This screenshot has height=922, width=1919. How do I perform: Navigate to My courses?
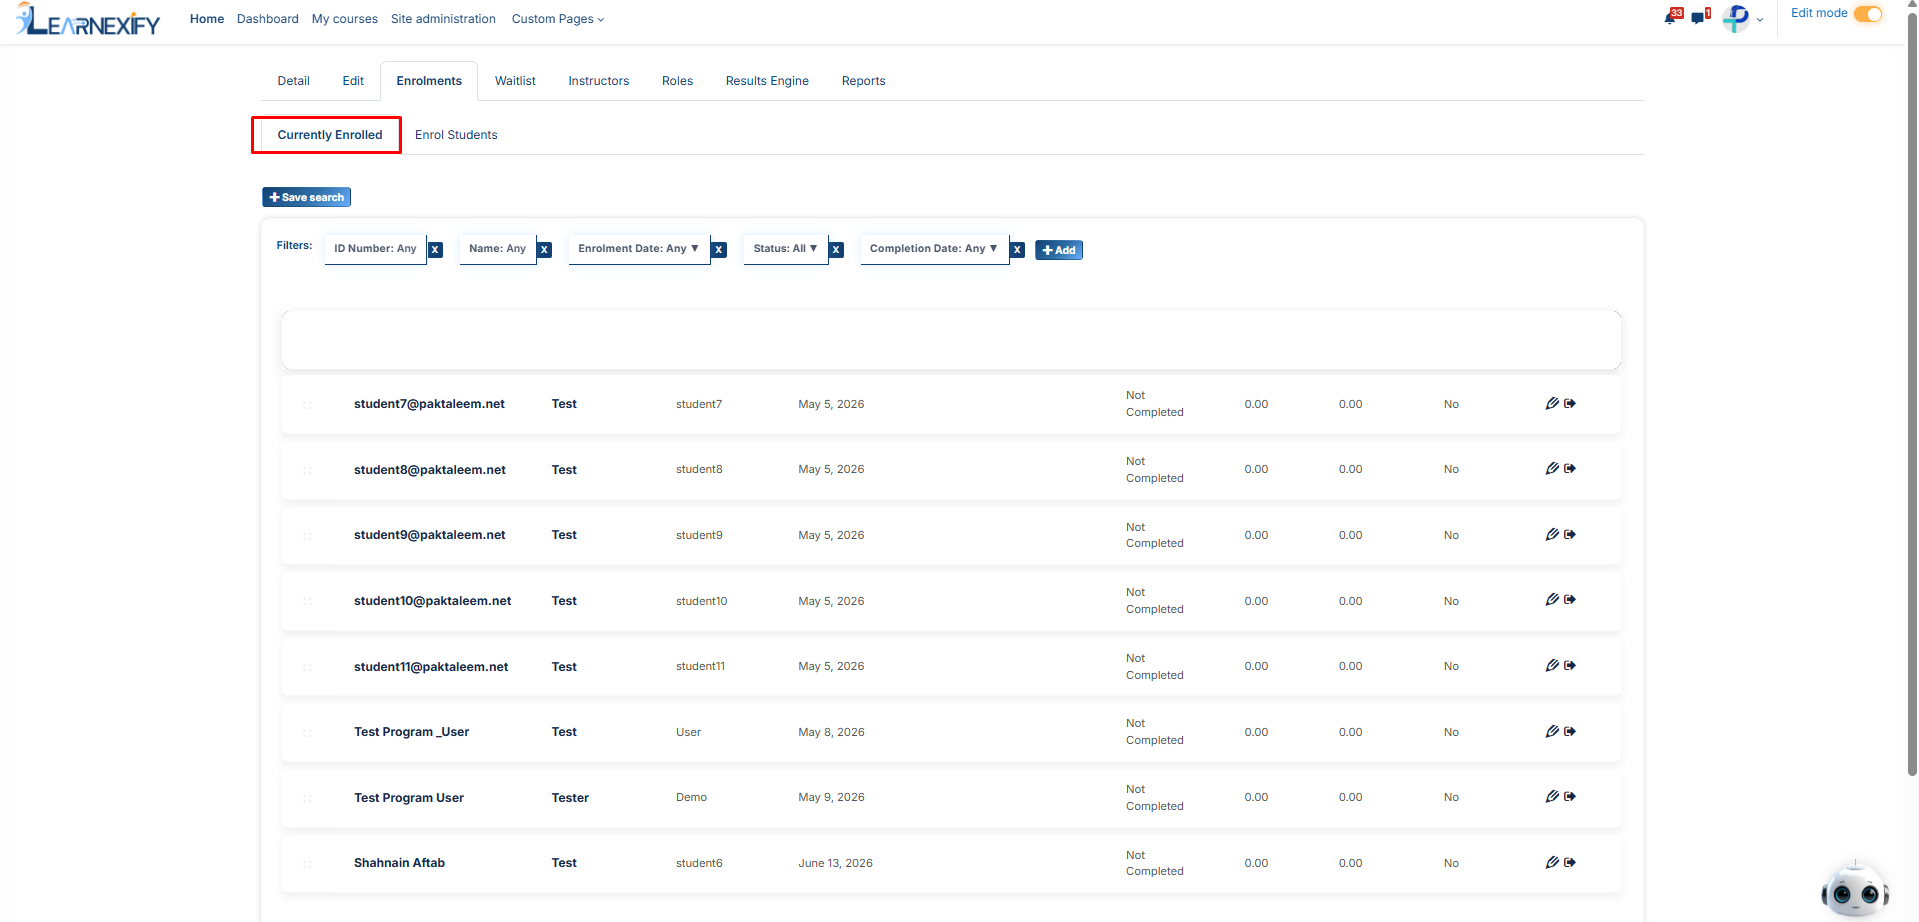coord(345,19)
